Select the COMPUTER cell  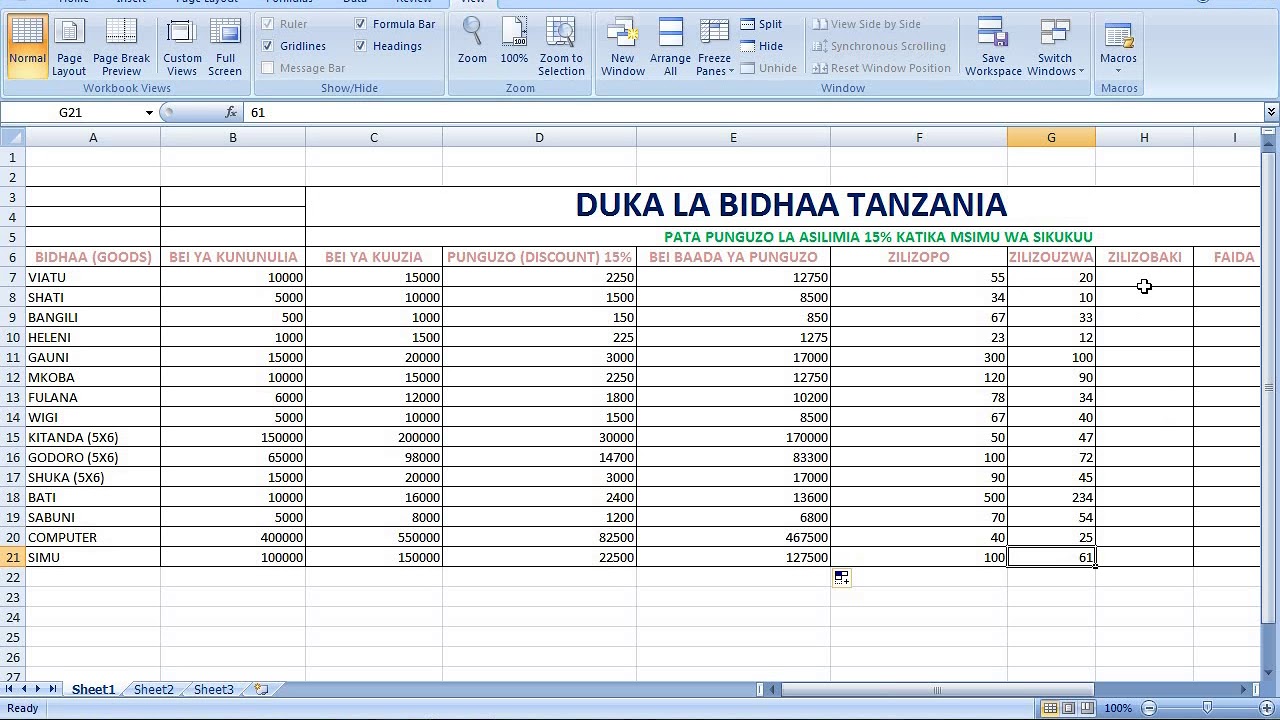click(x=93, y=537)
